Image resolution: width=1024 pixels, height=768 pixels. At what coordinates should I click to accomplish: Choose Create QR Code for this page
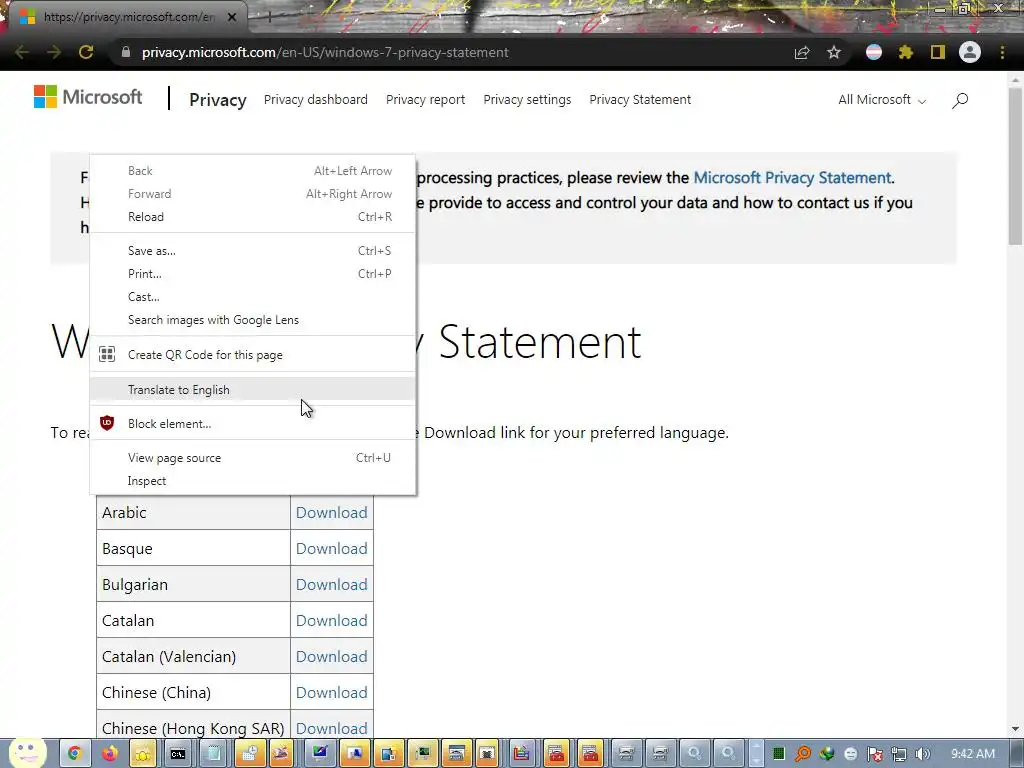point(253,355)
